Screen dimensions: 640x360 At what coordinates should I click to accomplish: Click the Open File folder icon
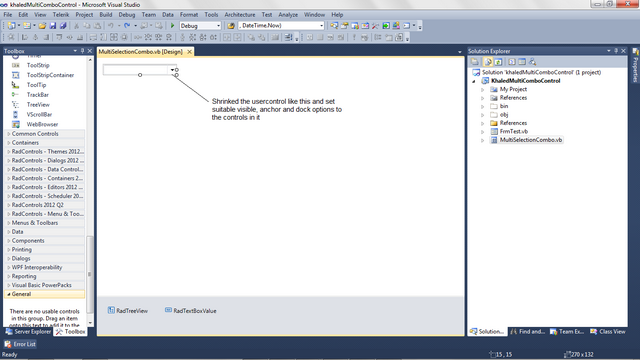[42, 26]
